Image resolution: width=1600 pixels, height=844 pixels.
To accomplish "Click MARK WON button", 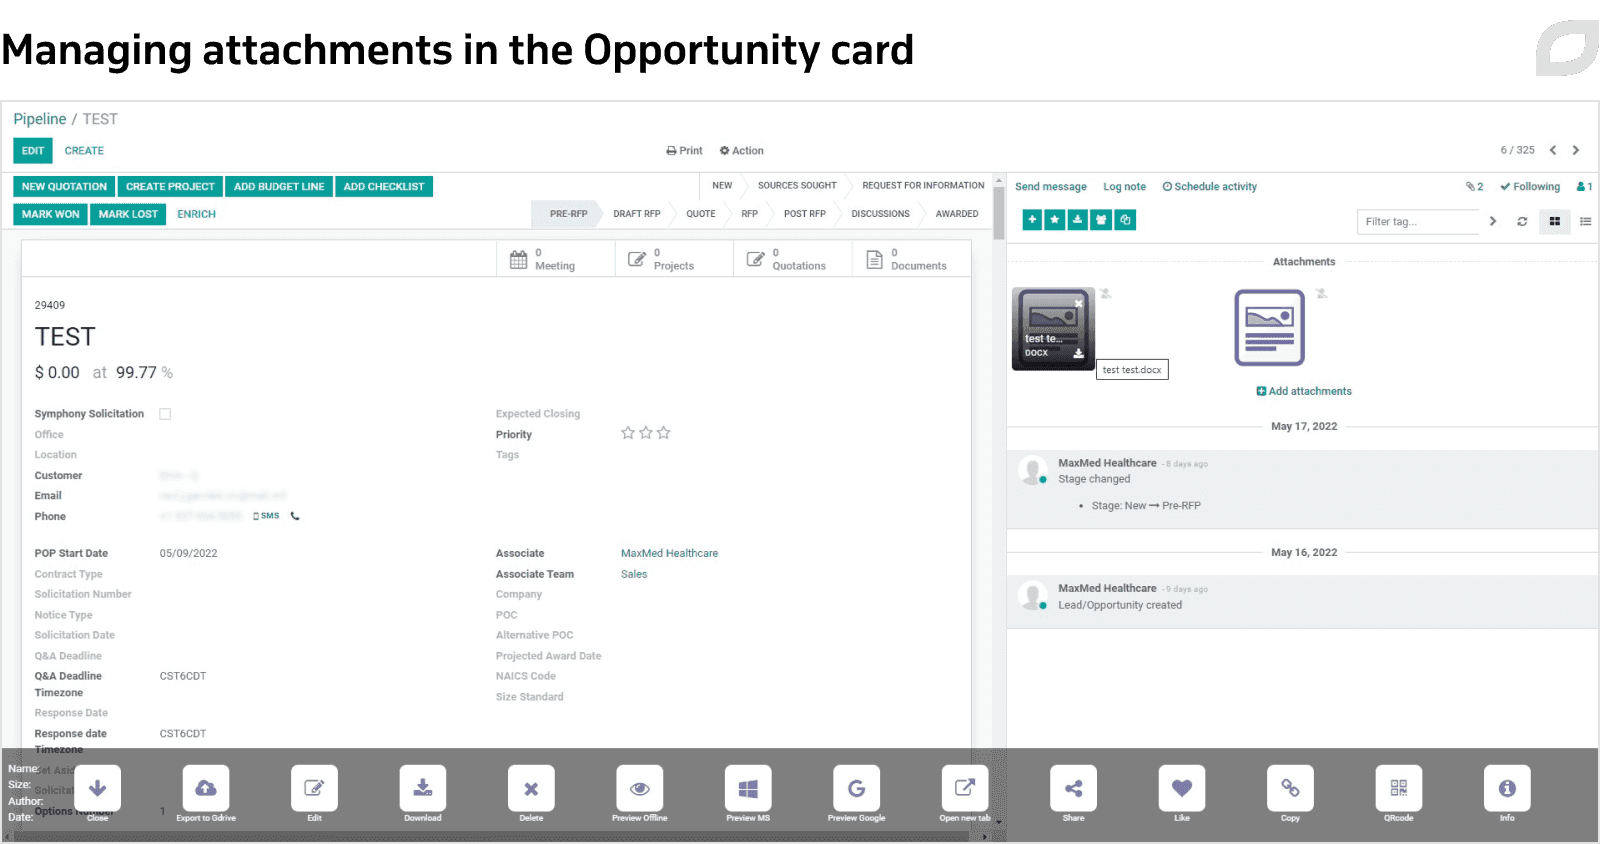I will [x=51, y=214].
